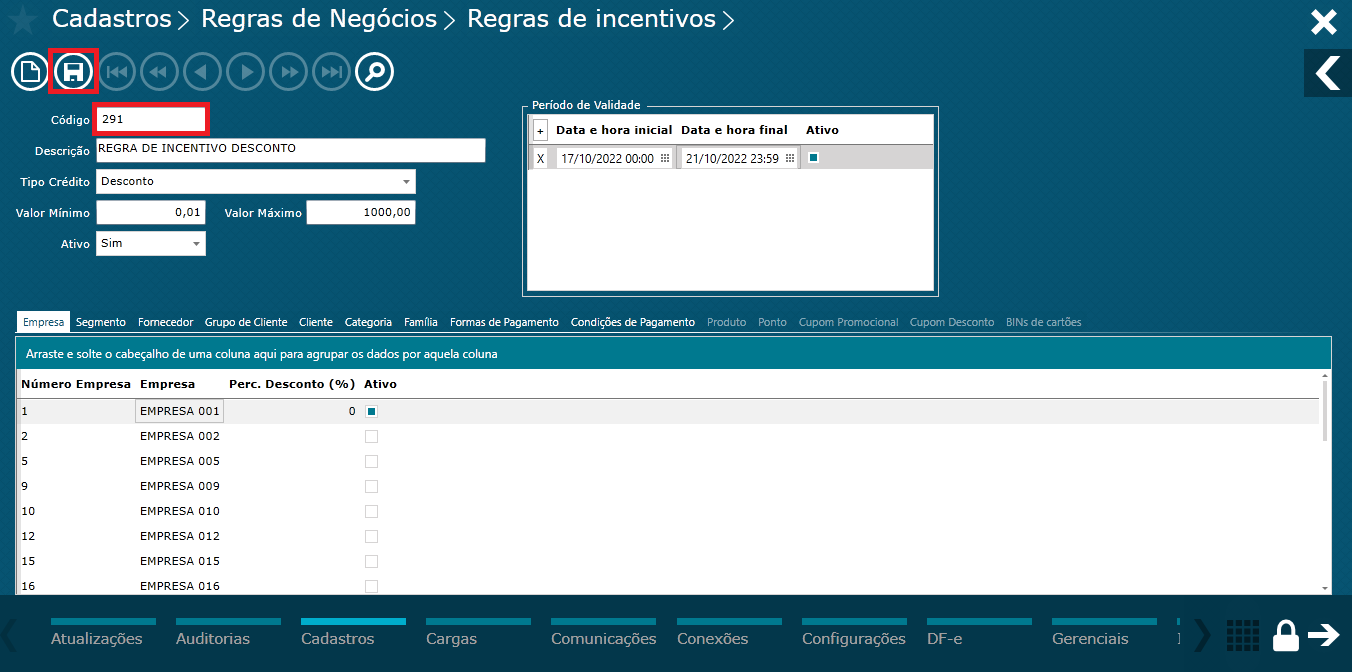Image resolution: width=1352 pixels, height=672 pixels.
Task: Switch to the Empresa tab
Action: coord(43,322)
